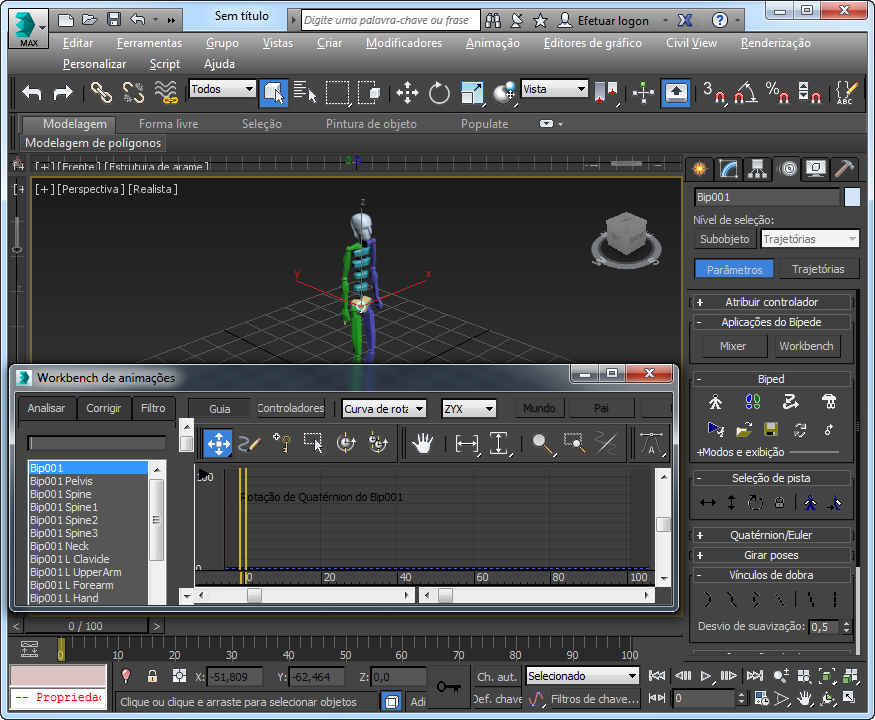The image size is (875, 720).
Task: Open the Utilities hammer panel tab
Action: point(844,169)
